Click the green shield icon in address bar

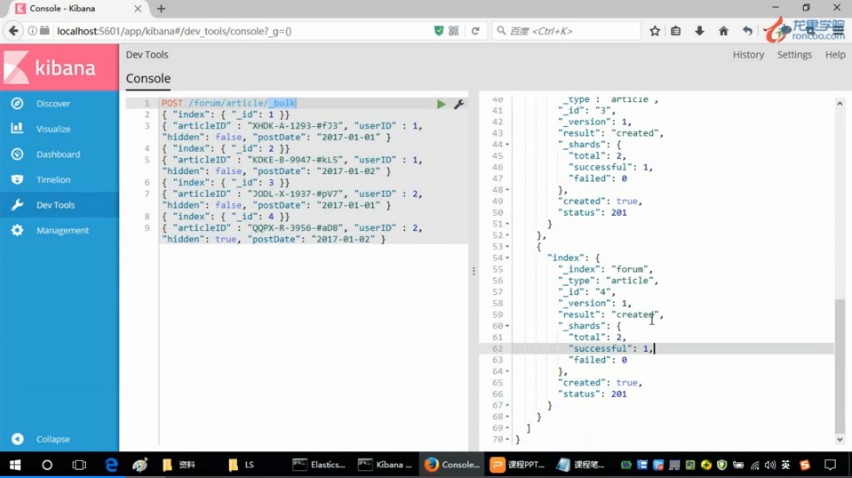(438, 31)
